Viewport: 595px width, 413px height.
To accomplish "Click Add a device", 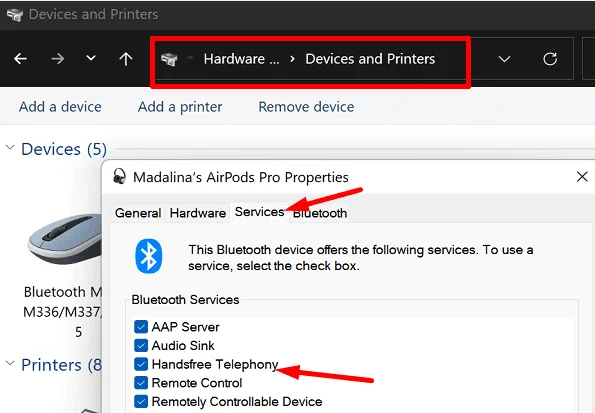I will [x=60, y=107].
